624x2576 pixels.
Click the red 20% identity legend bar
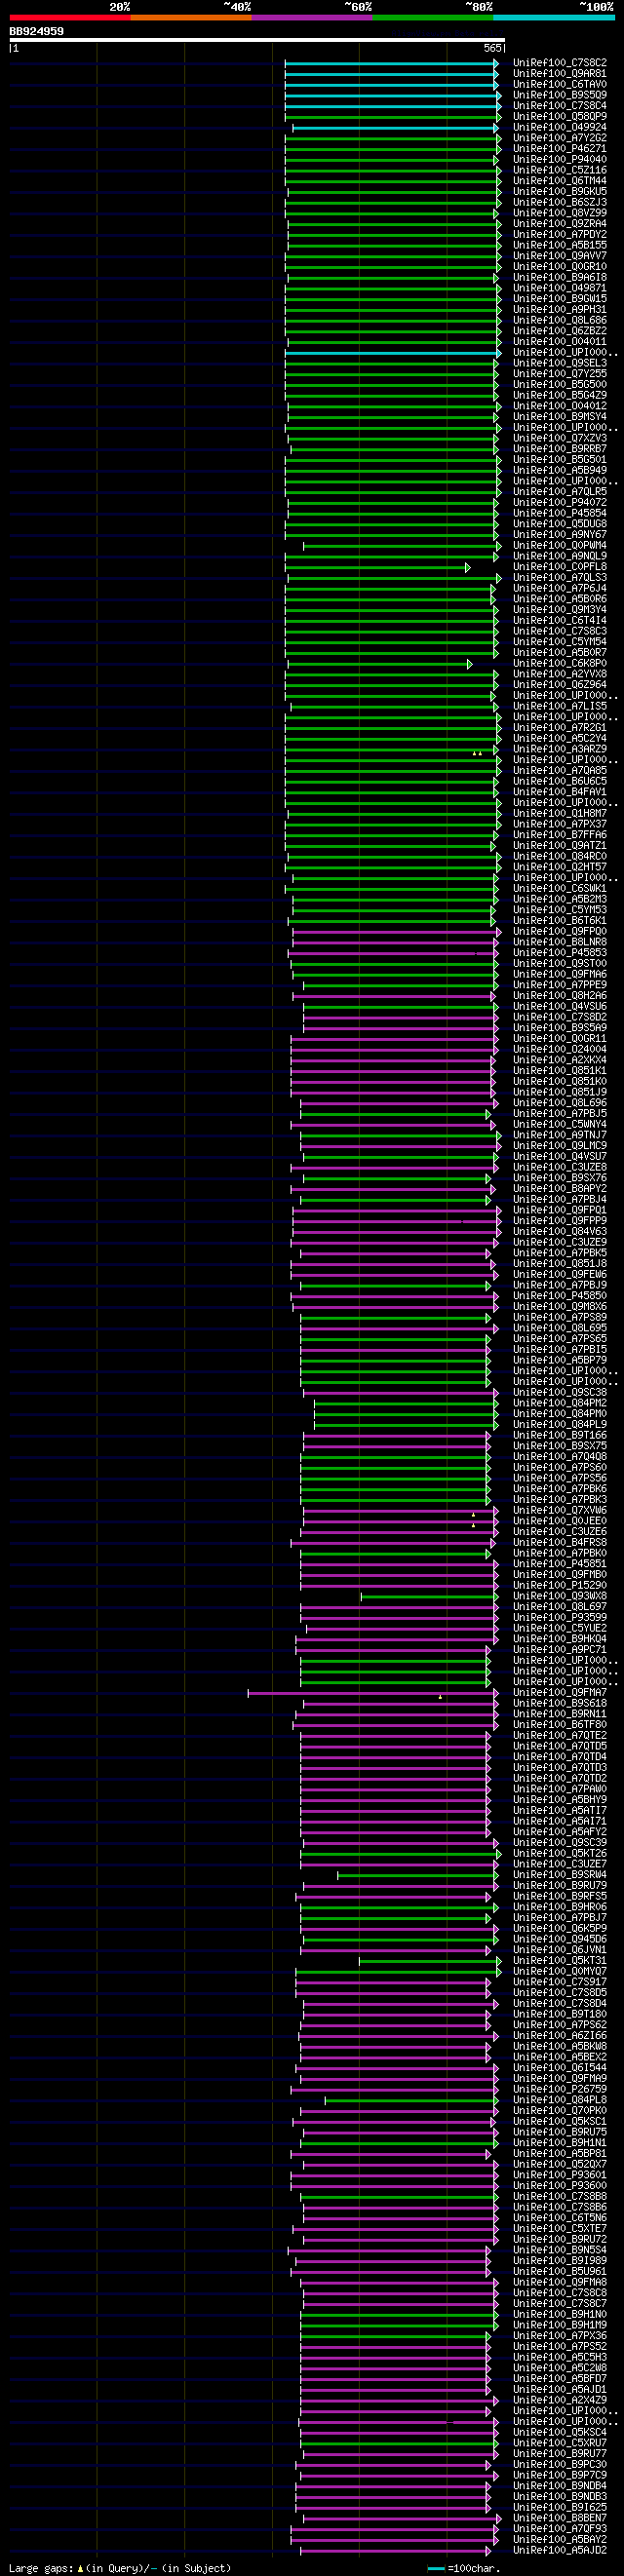(70, 17)
